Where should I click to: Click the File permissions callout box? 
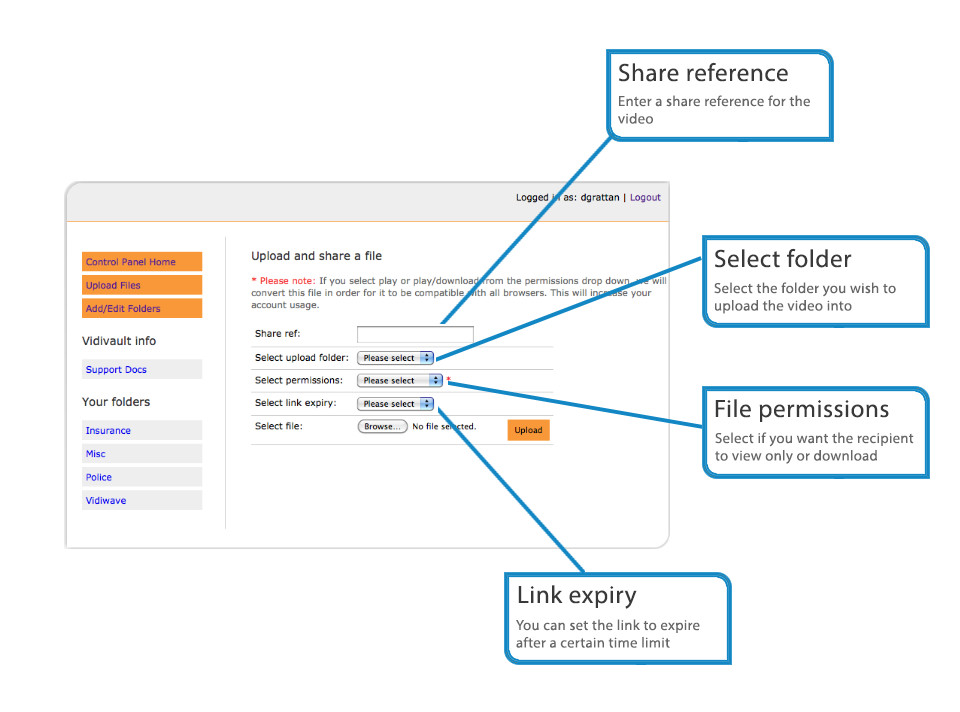[x=815, y=432]
